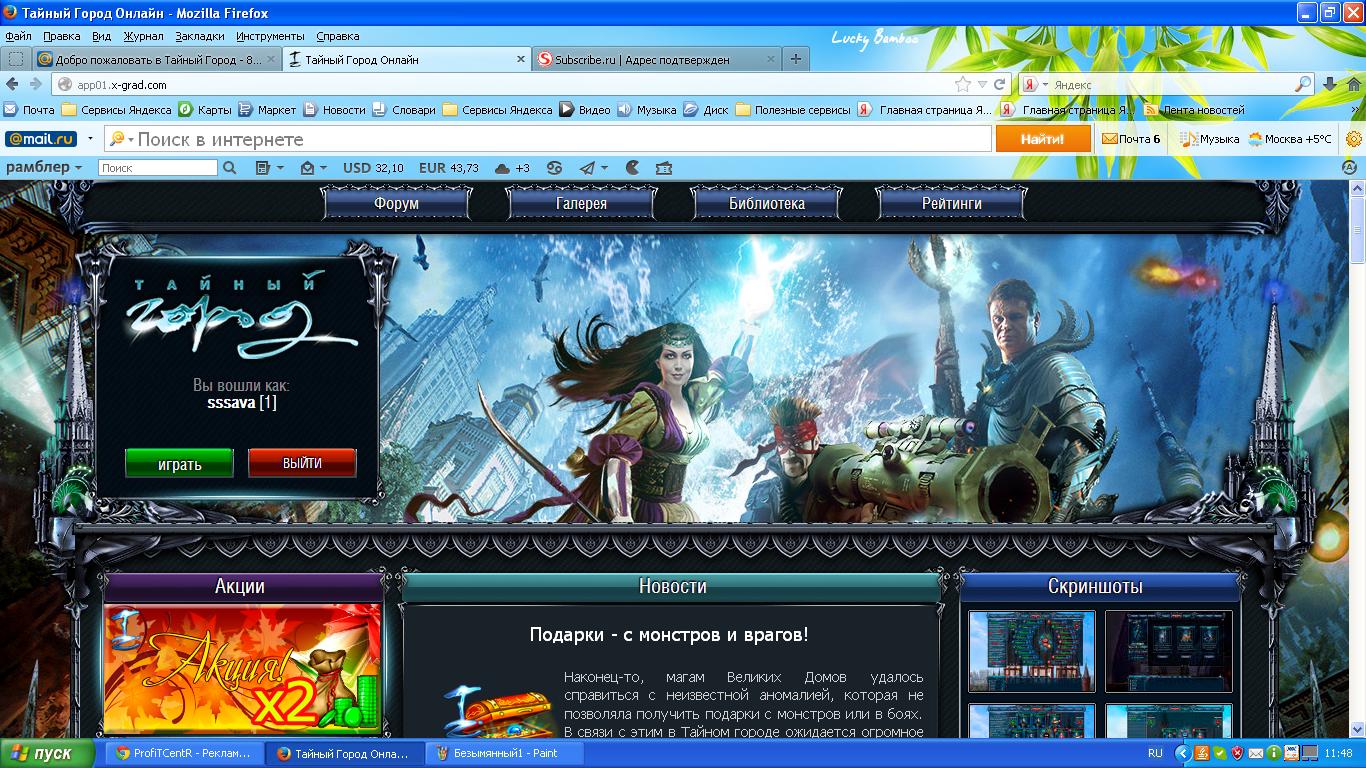
Task: Open the Рейтинги section
Action: (951, 203)
